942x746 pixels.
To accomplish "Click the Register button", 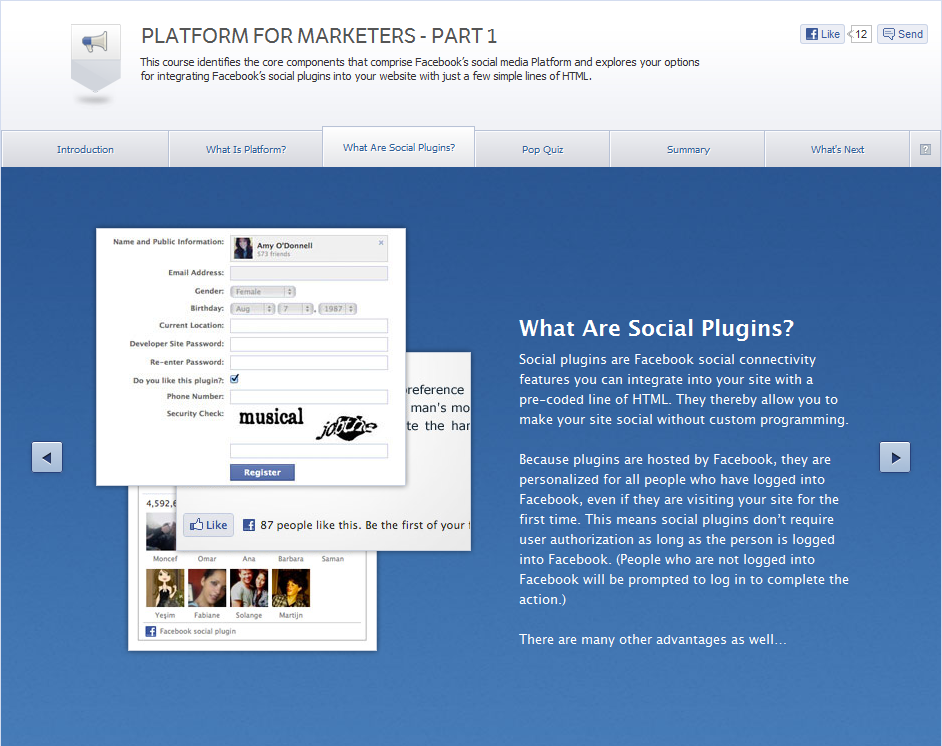I will (263, 473).
